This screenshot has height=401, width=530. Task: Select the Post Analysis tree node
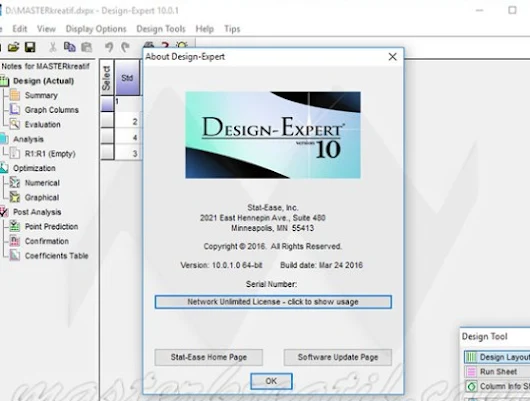pos(37,212)
